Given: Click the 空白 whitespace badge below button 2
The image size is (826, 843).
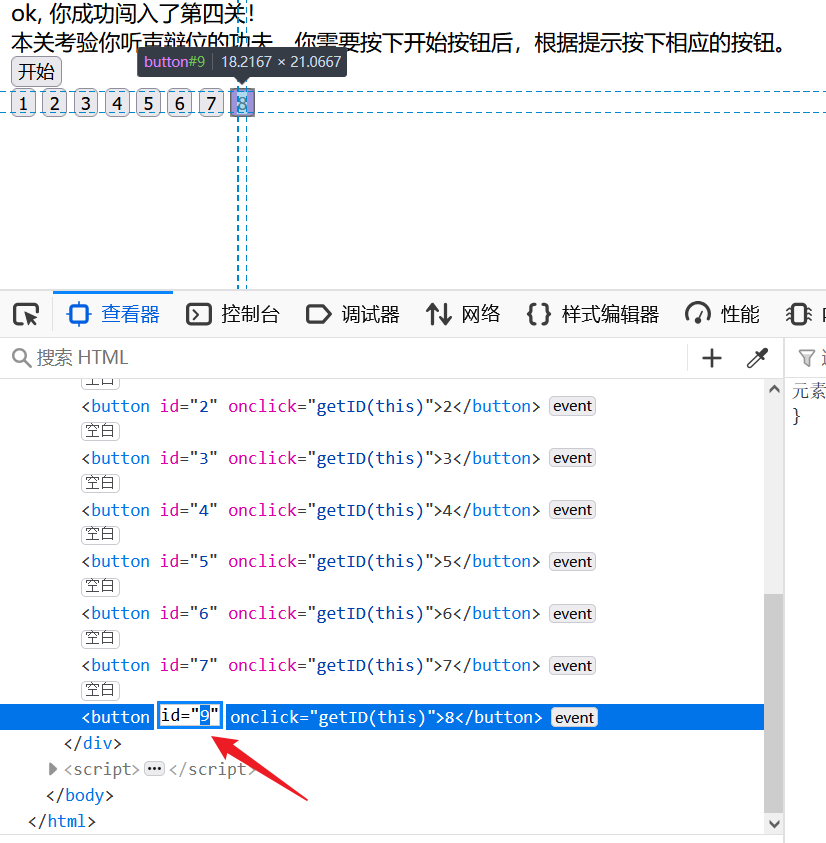Looking at the screenshot, I should 100,431.
